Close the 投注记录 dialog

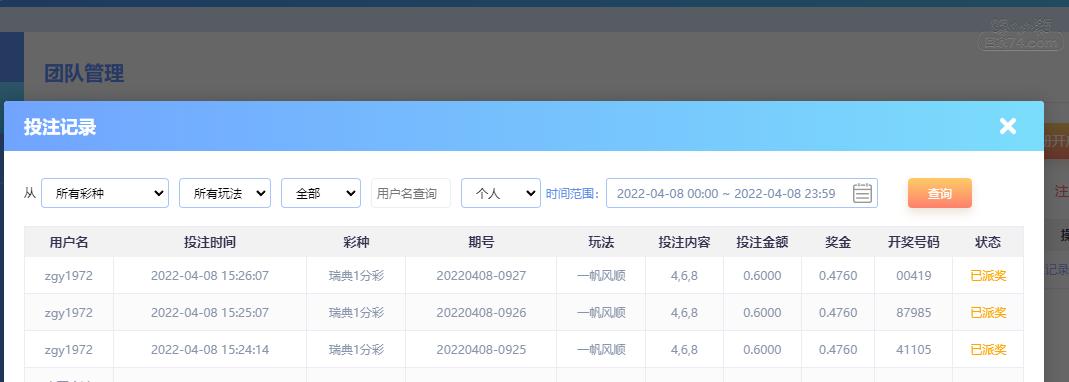click(x=1008, y=126)
